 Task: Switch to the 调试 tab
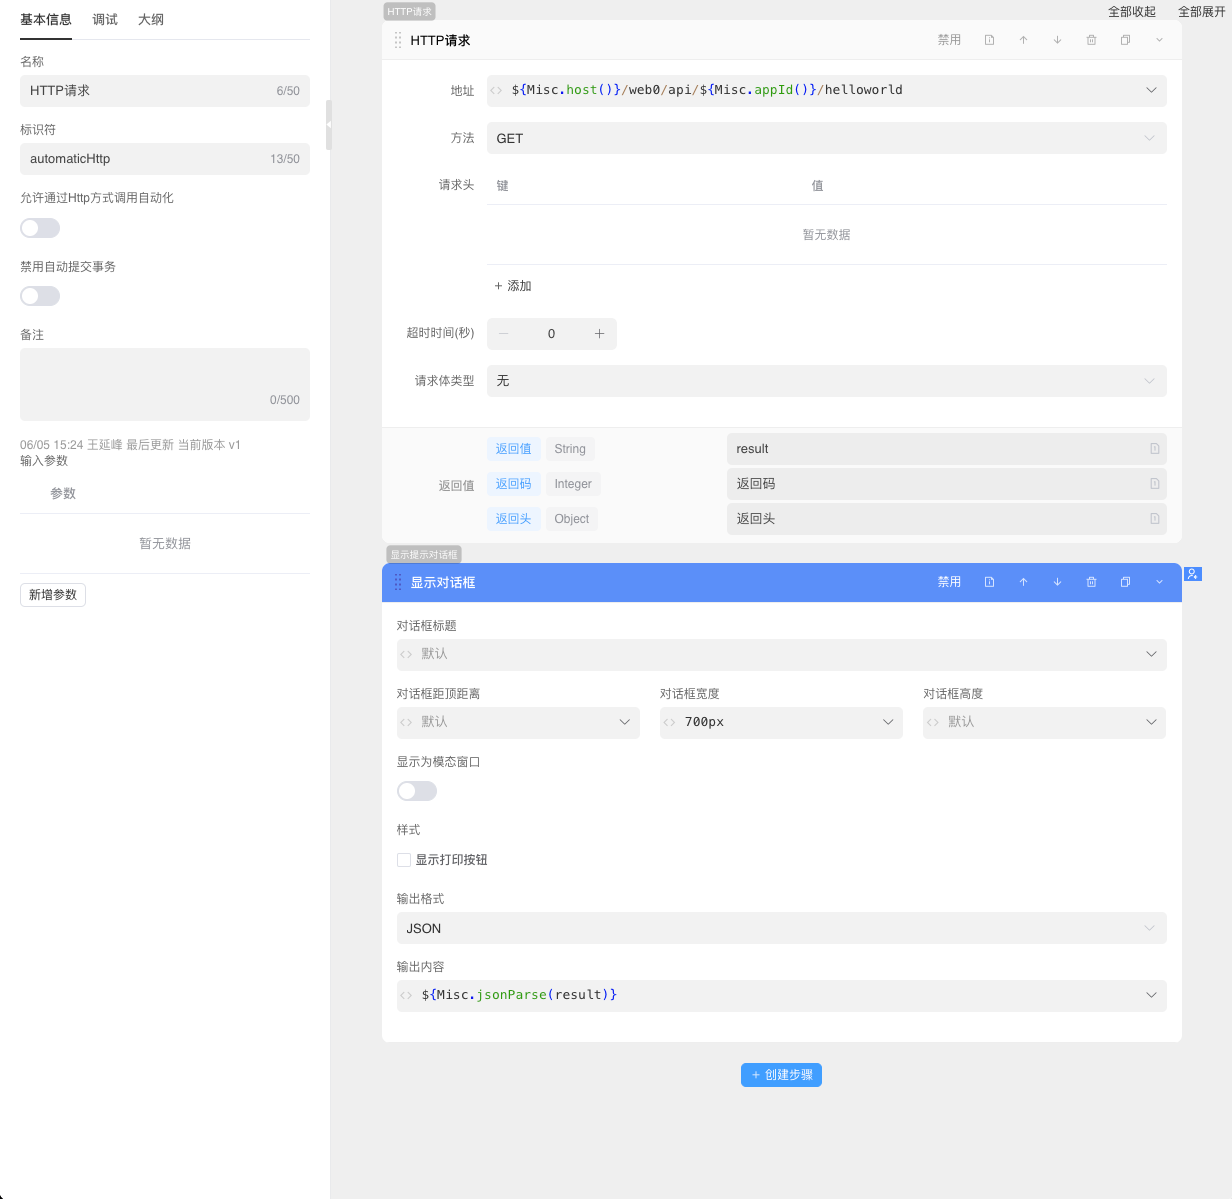click(x=105, y=20)
